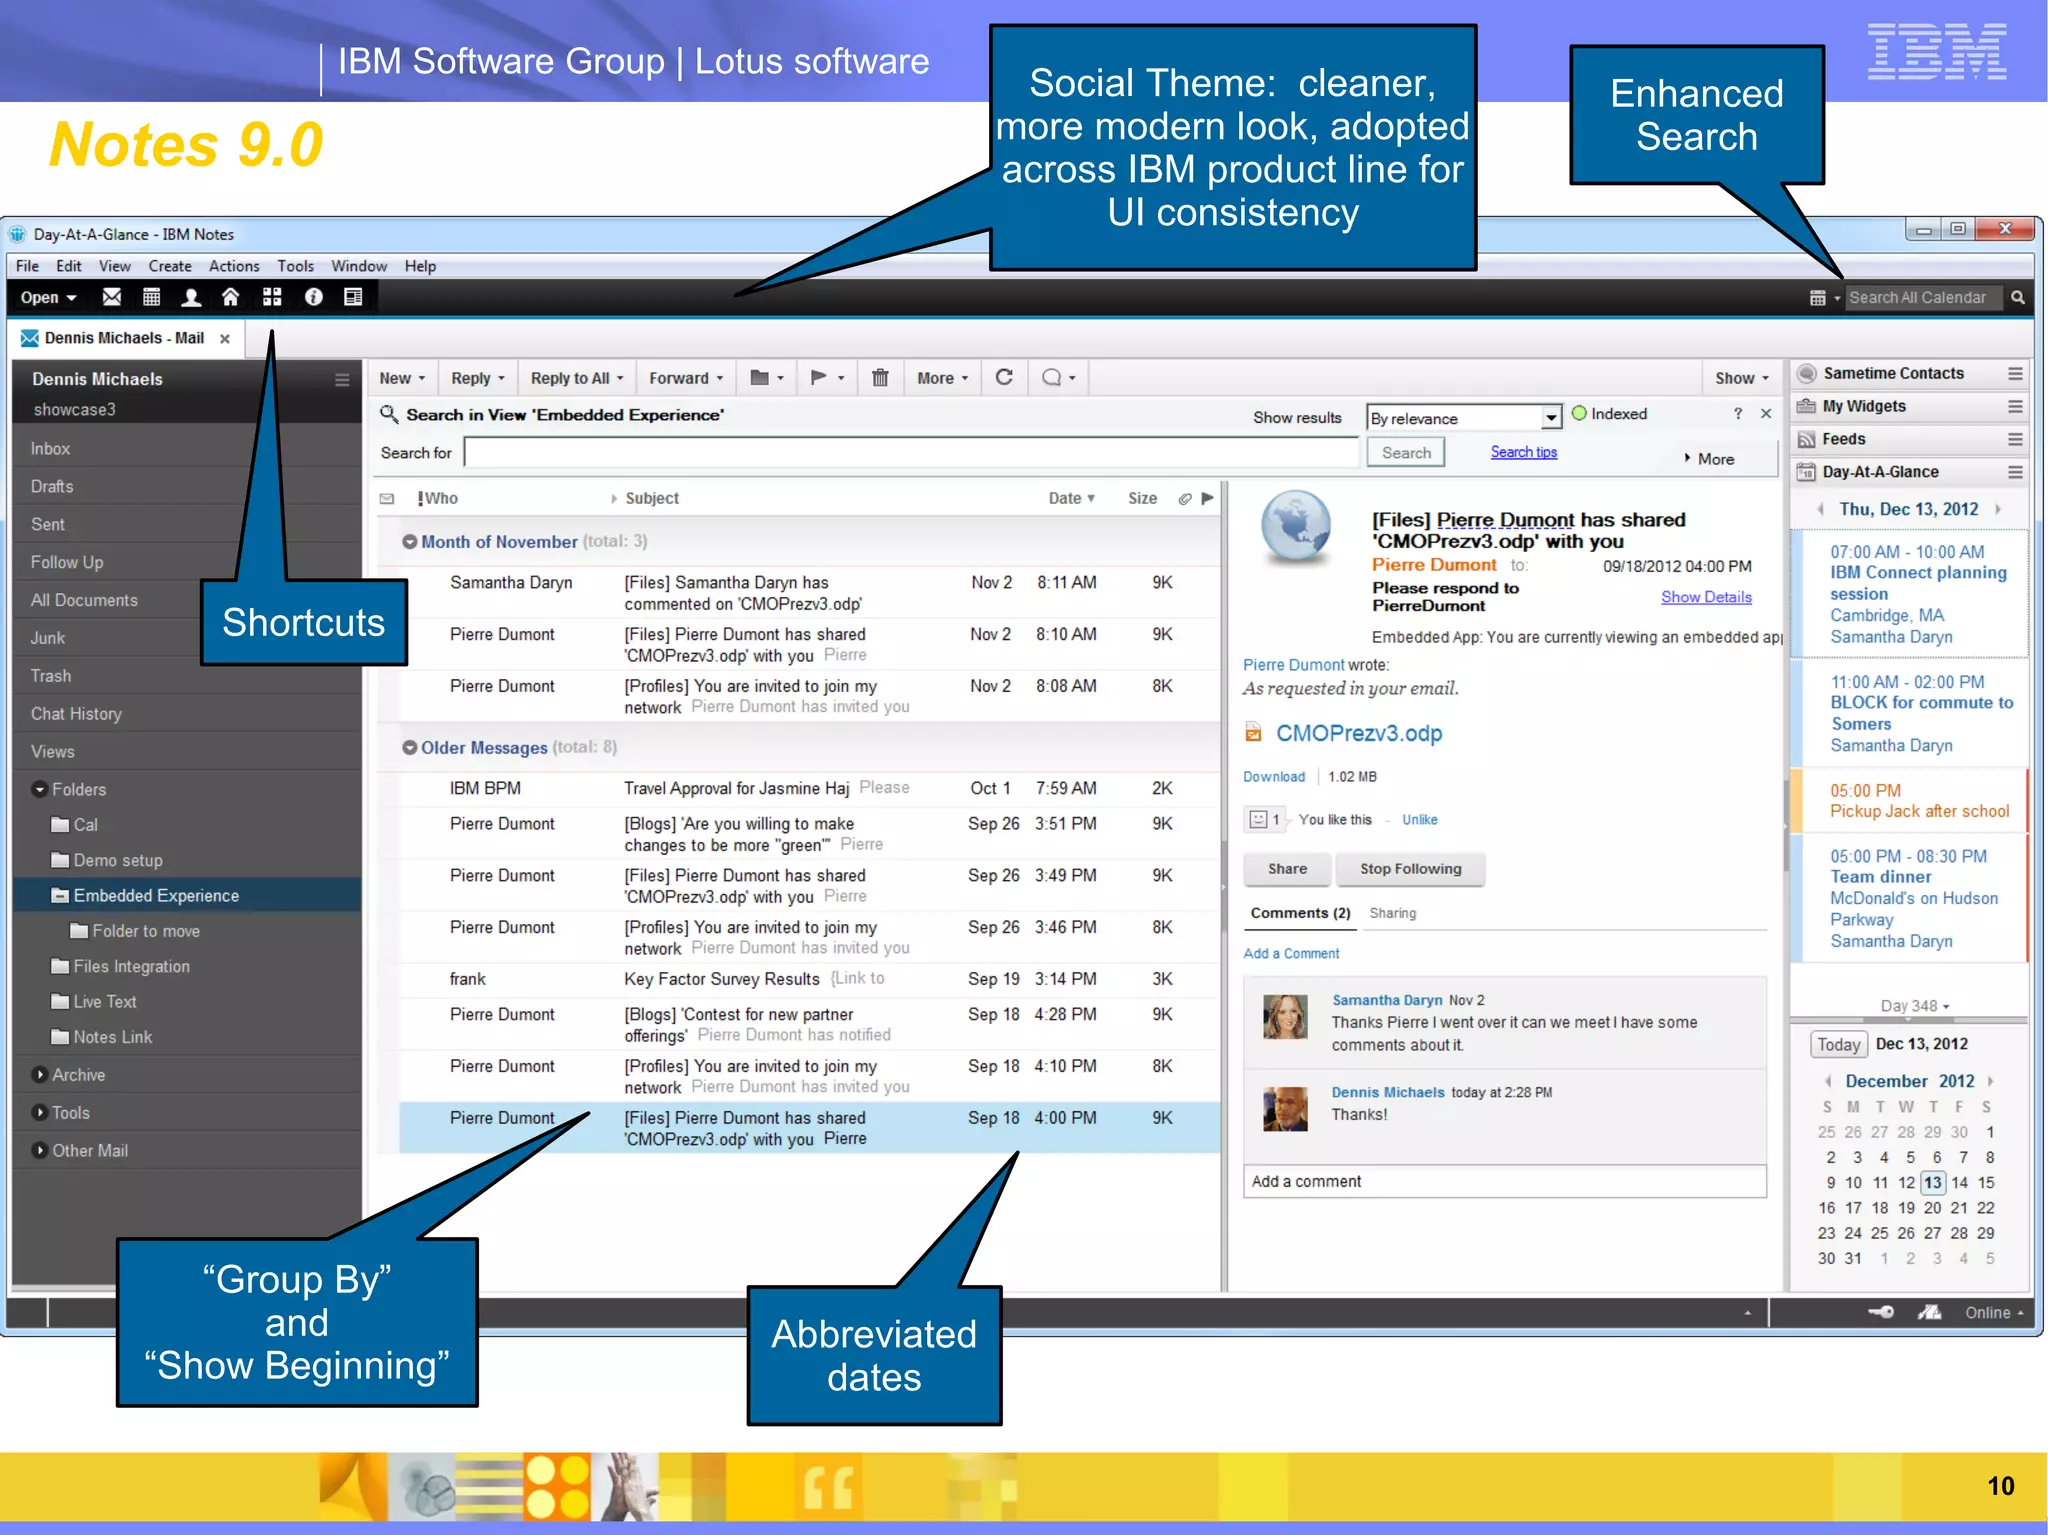
Task: Open the Actions menu
Action: coord(234,266)
